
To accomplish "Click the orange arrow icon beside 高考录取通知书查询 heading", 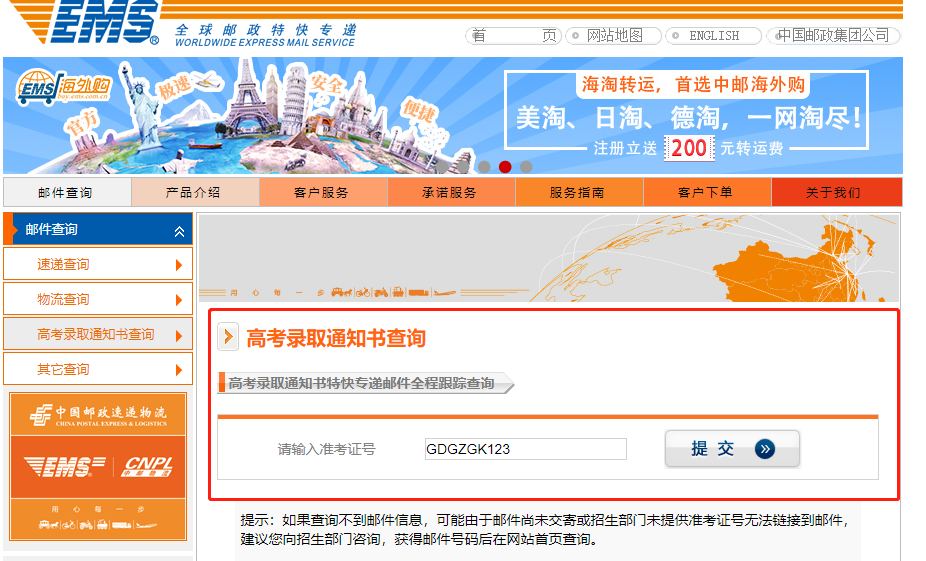I will click(229, 337).
